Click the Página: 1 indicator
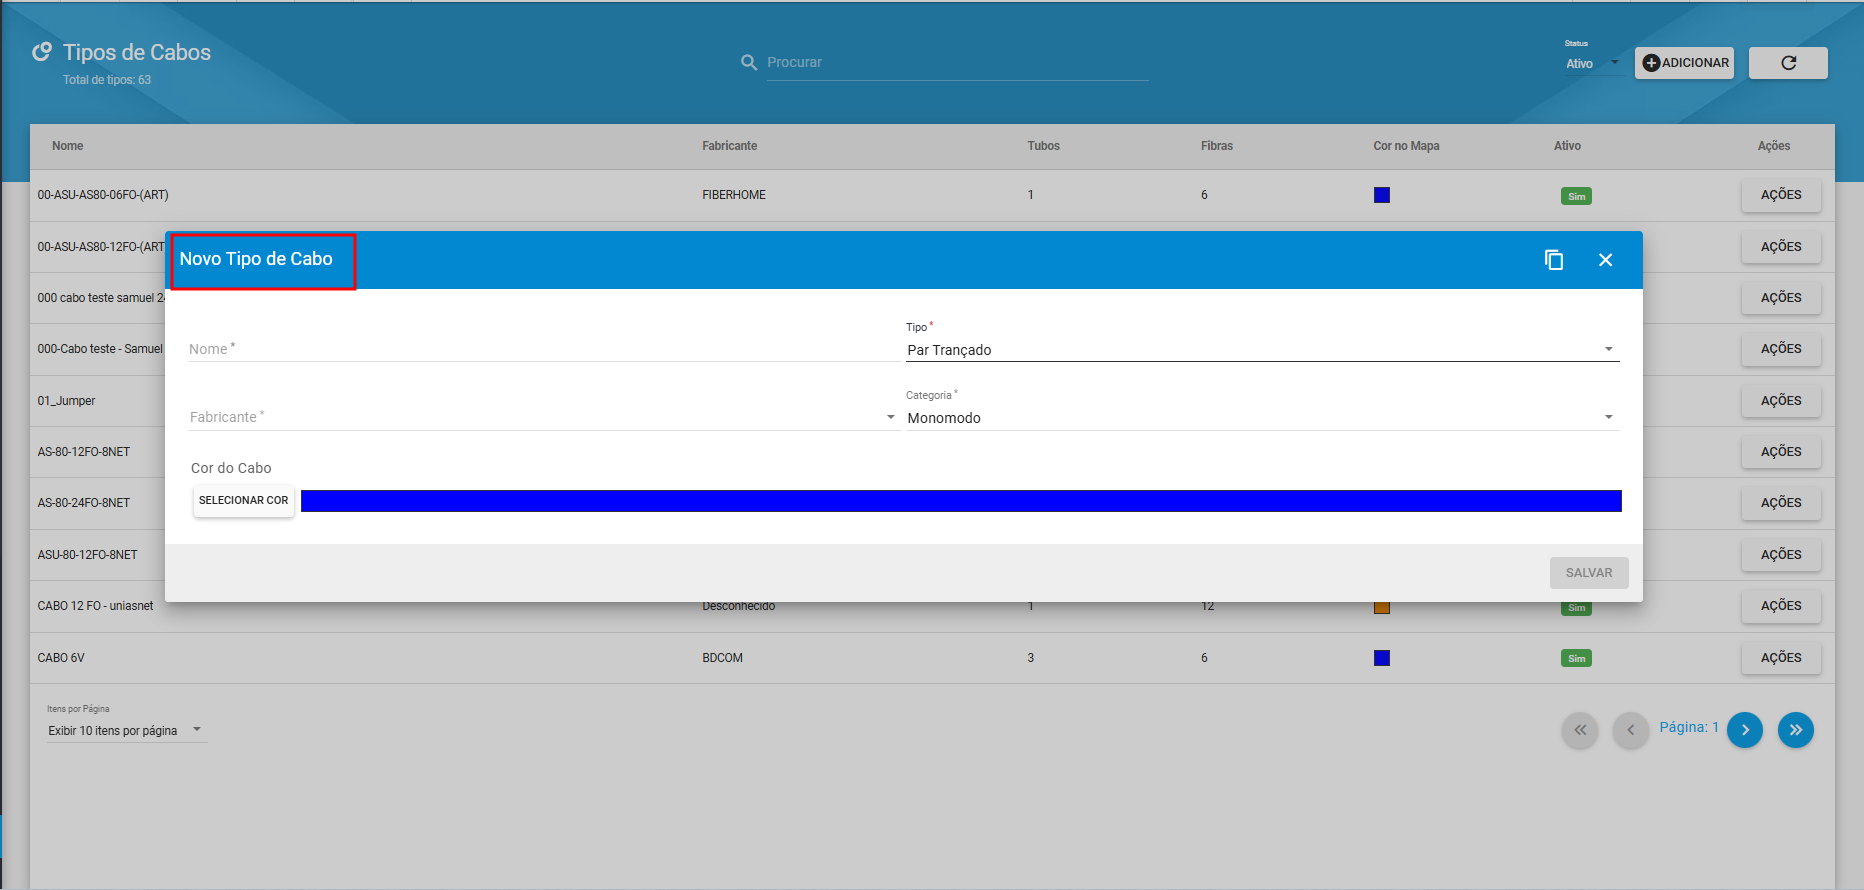The height and width of the screenshot is (890, 1864). coord(1689,727)
